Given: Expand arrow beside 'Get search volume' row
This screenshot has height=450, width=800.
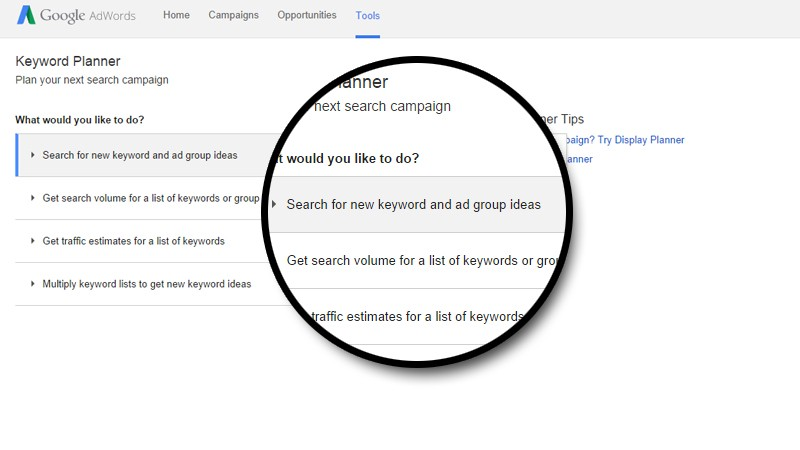Looking at the screenshot, I should point(33,198).
